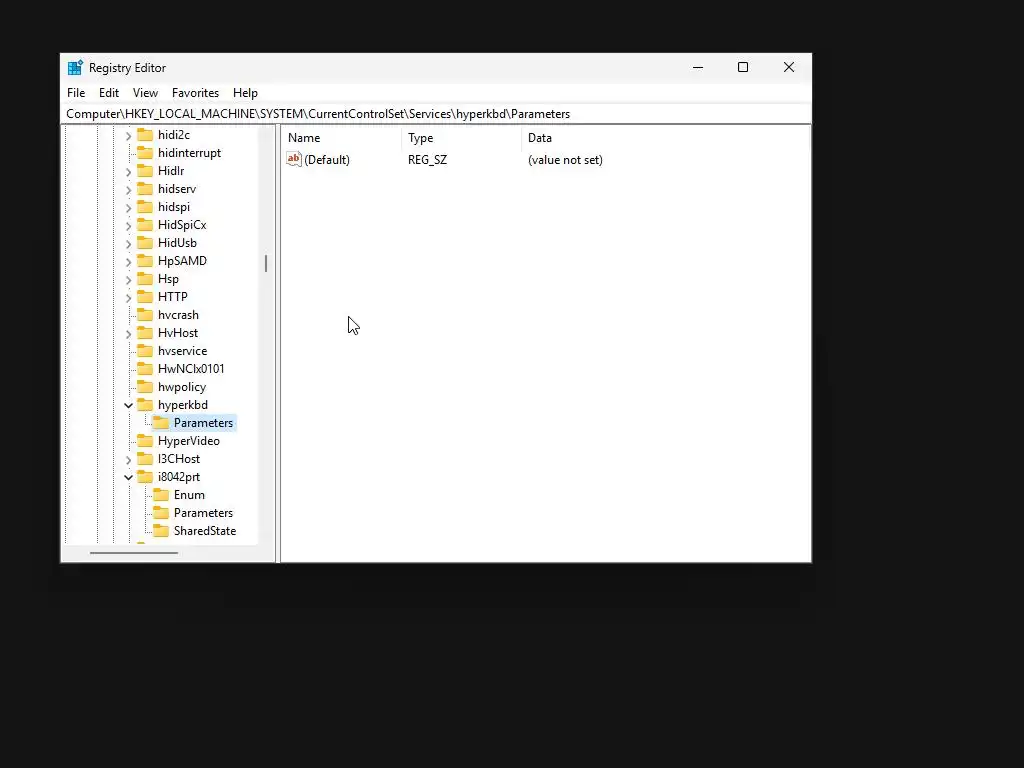Select the hwpolicy folder icon

point(145,387)
